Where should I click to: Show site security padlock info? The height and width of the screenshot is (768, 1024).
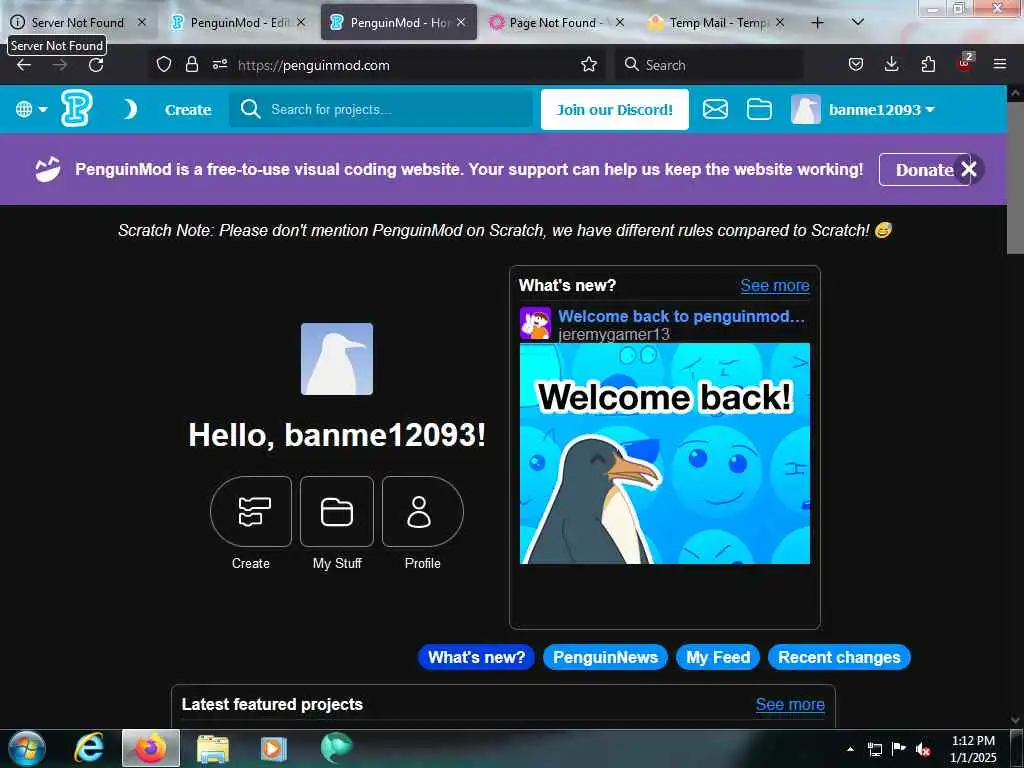[x=191, y=65]
